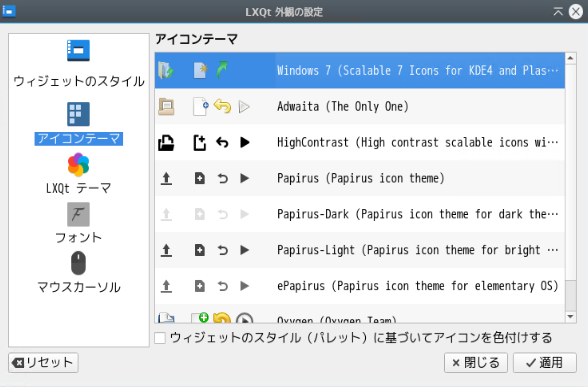The width and height of the screenshot is (588, 387).
Task: Click new document icon in HighContrast row
Action: (200, 142)
